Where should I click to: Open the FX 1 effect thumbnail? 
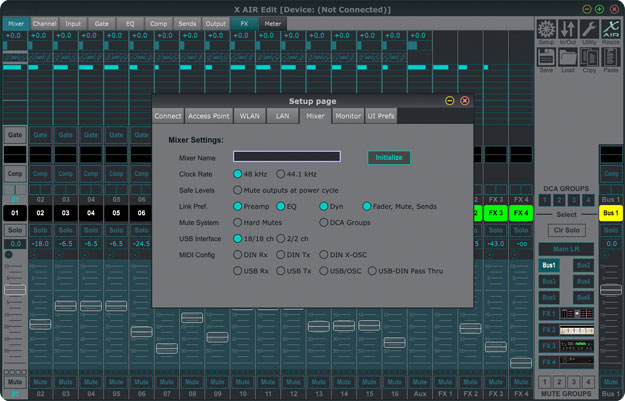[x=577, y=314]
